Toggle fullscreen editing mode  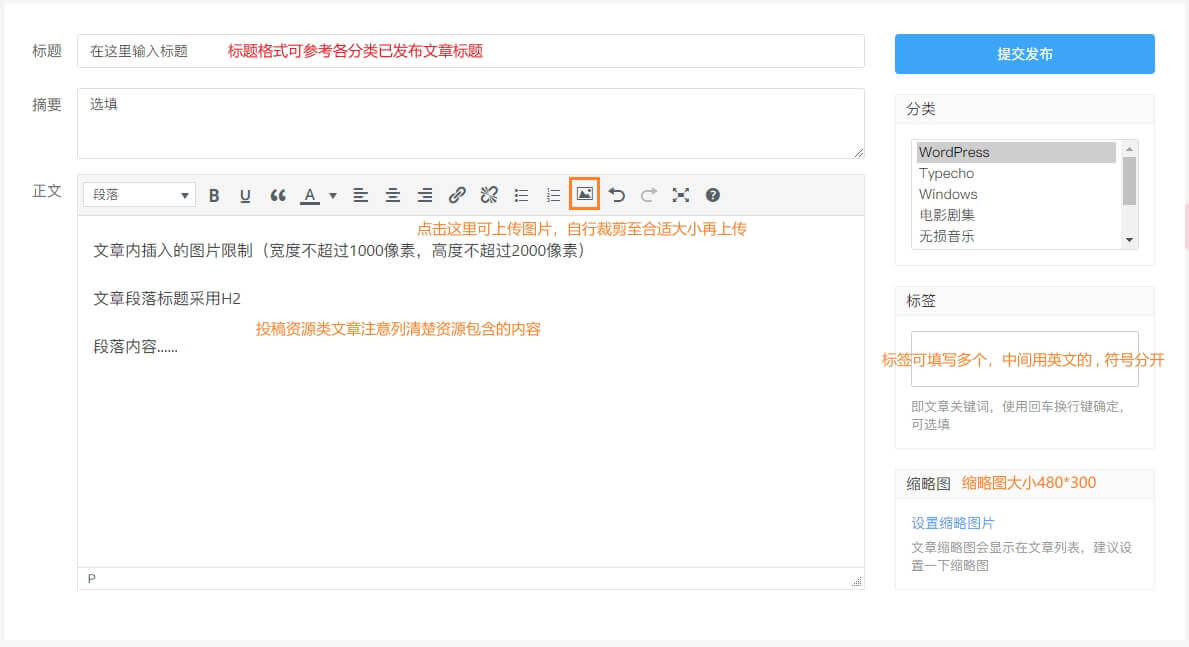pos(681,195)
